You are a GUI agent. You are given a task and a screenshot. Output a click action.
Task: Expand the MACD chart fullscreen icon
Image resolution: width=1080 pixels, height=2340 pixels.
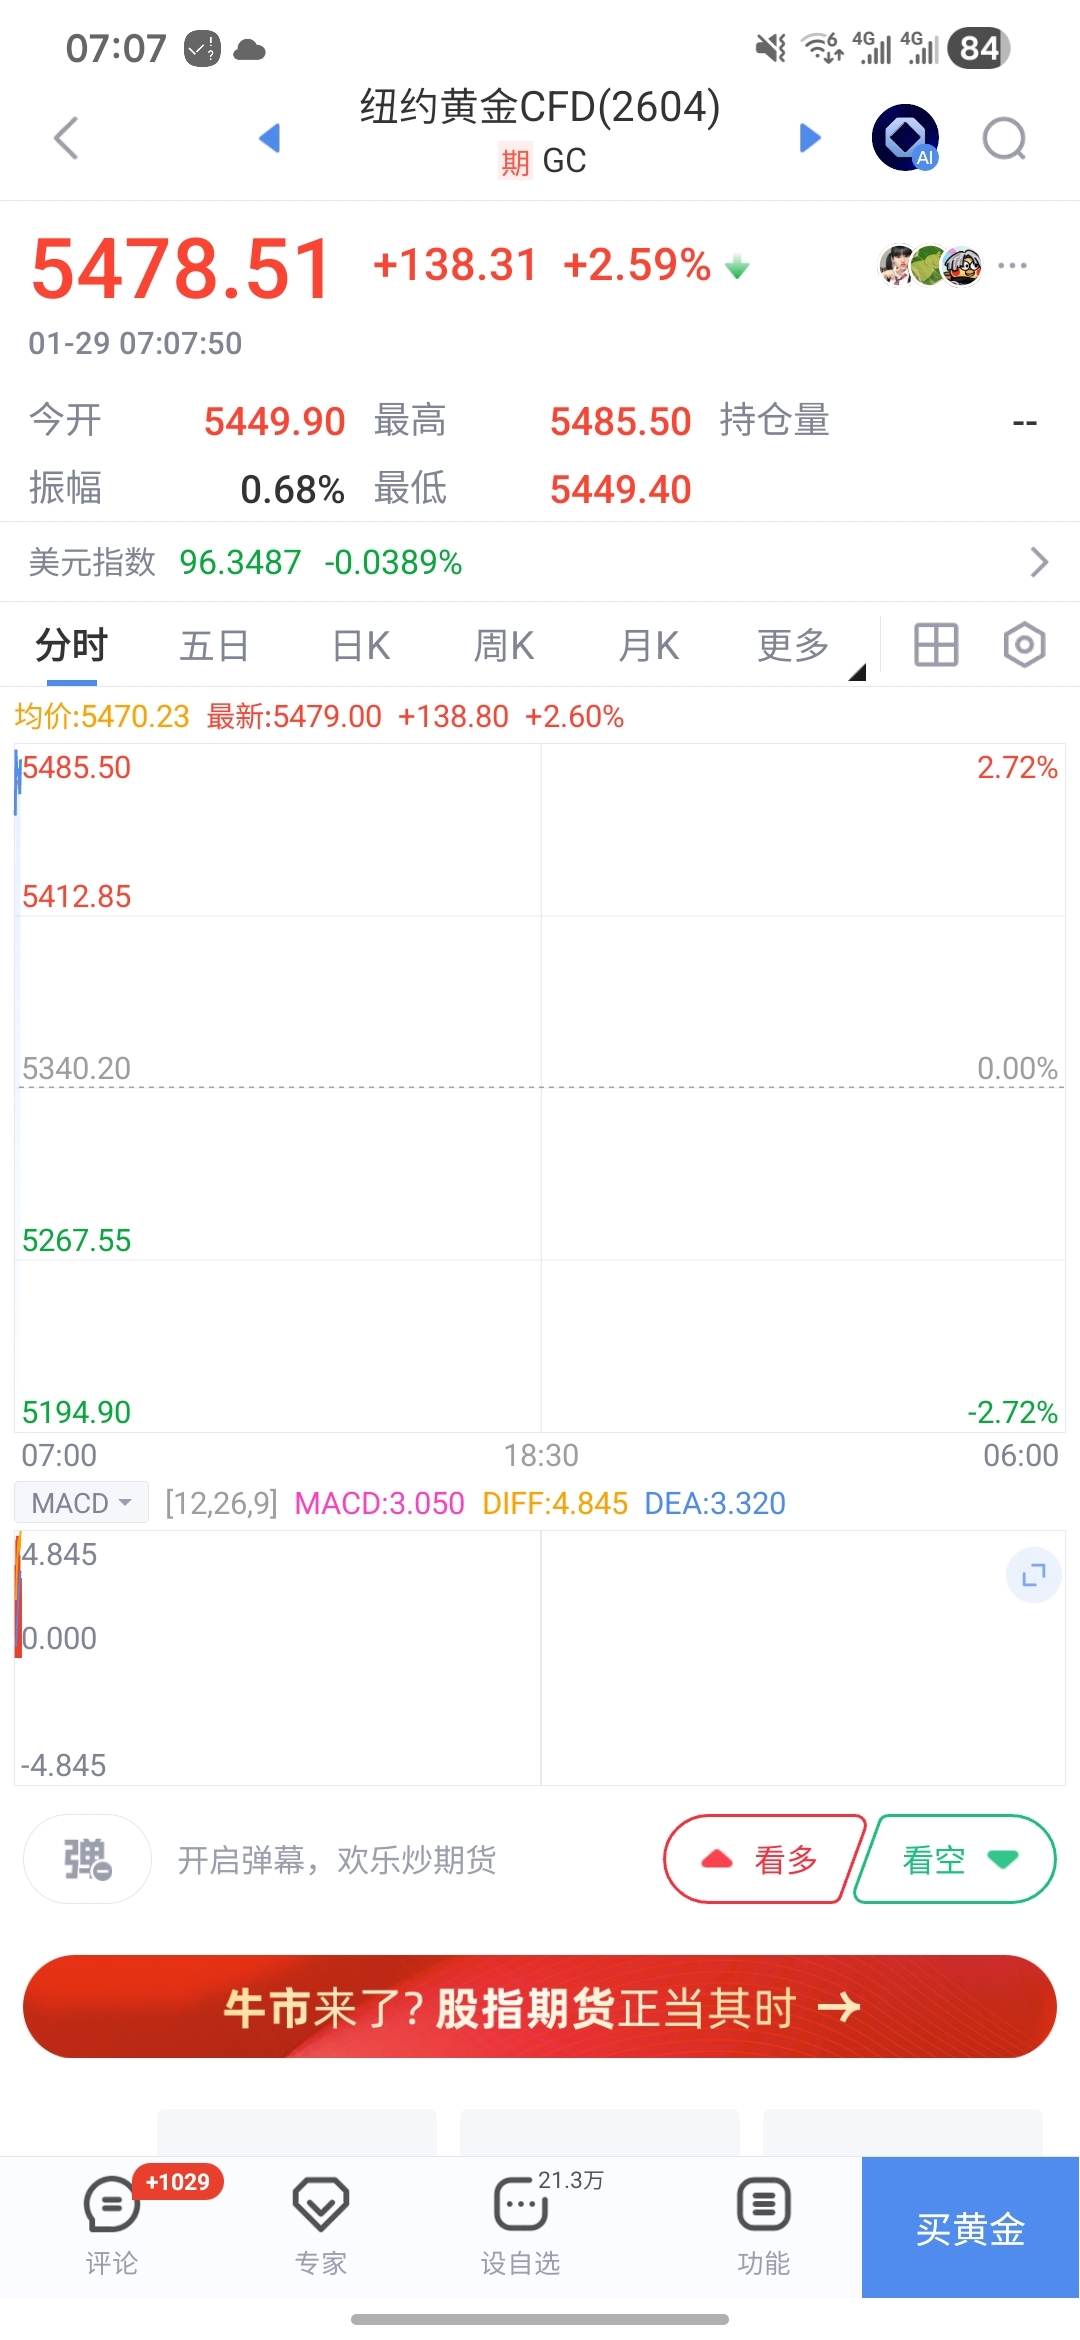coord(1033,1576)
